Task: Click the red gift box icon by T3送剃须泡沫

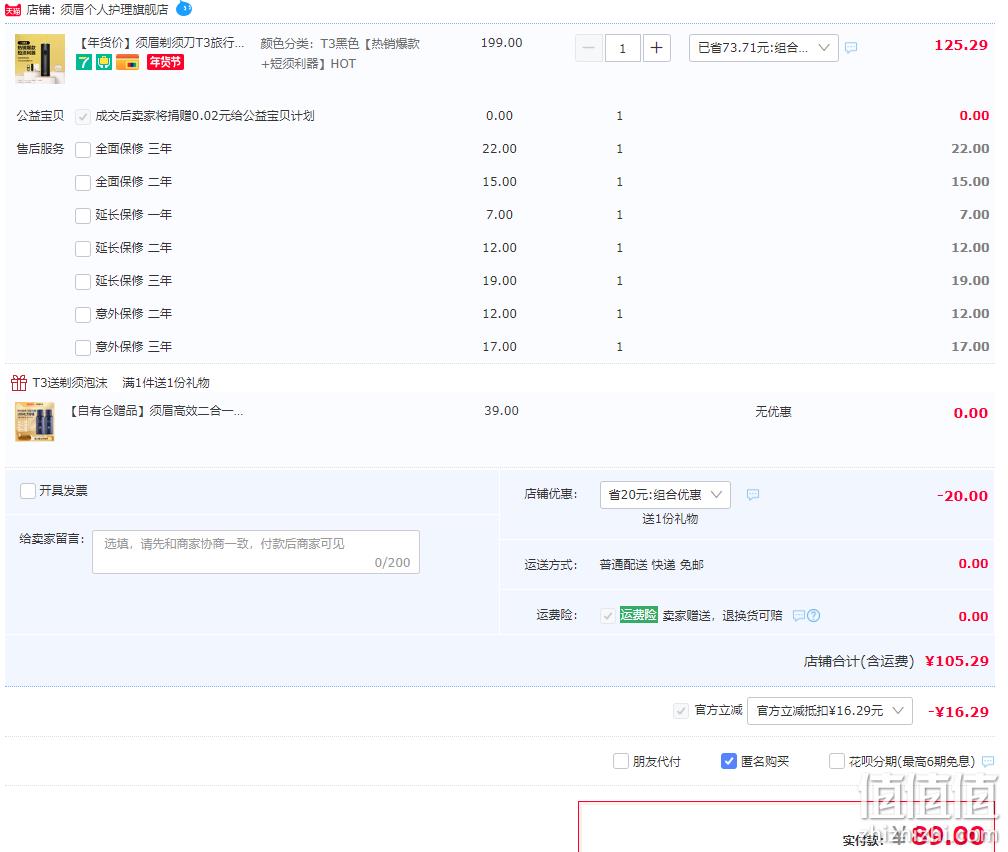Action: tap(19, 383)
